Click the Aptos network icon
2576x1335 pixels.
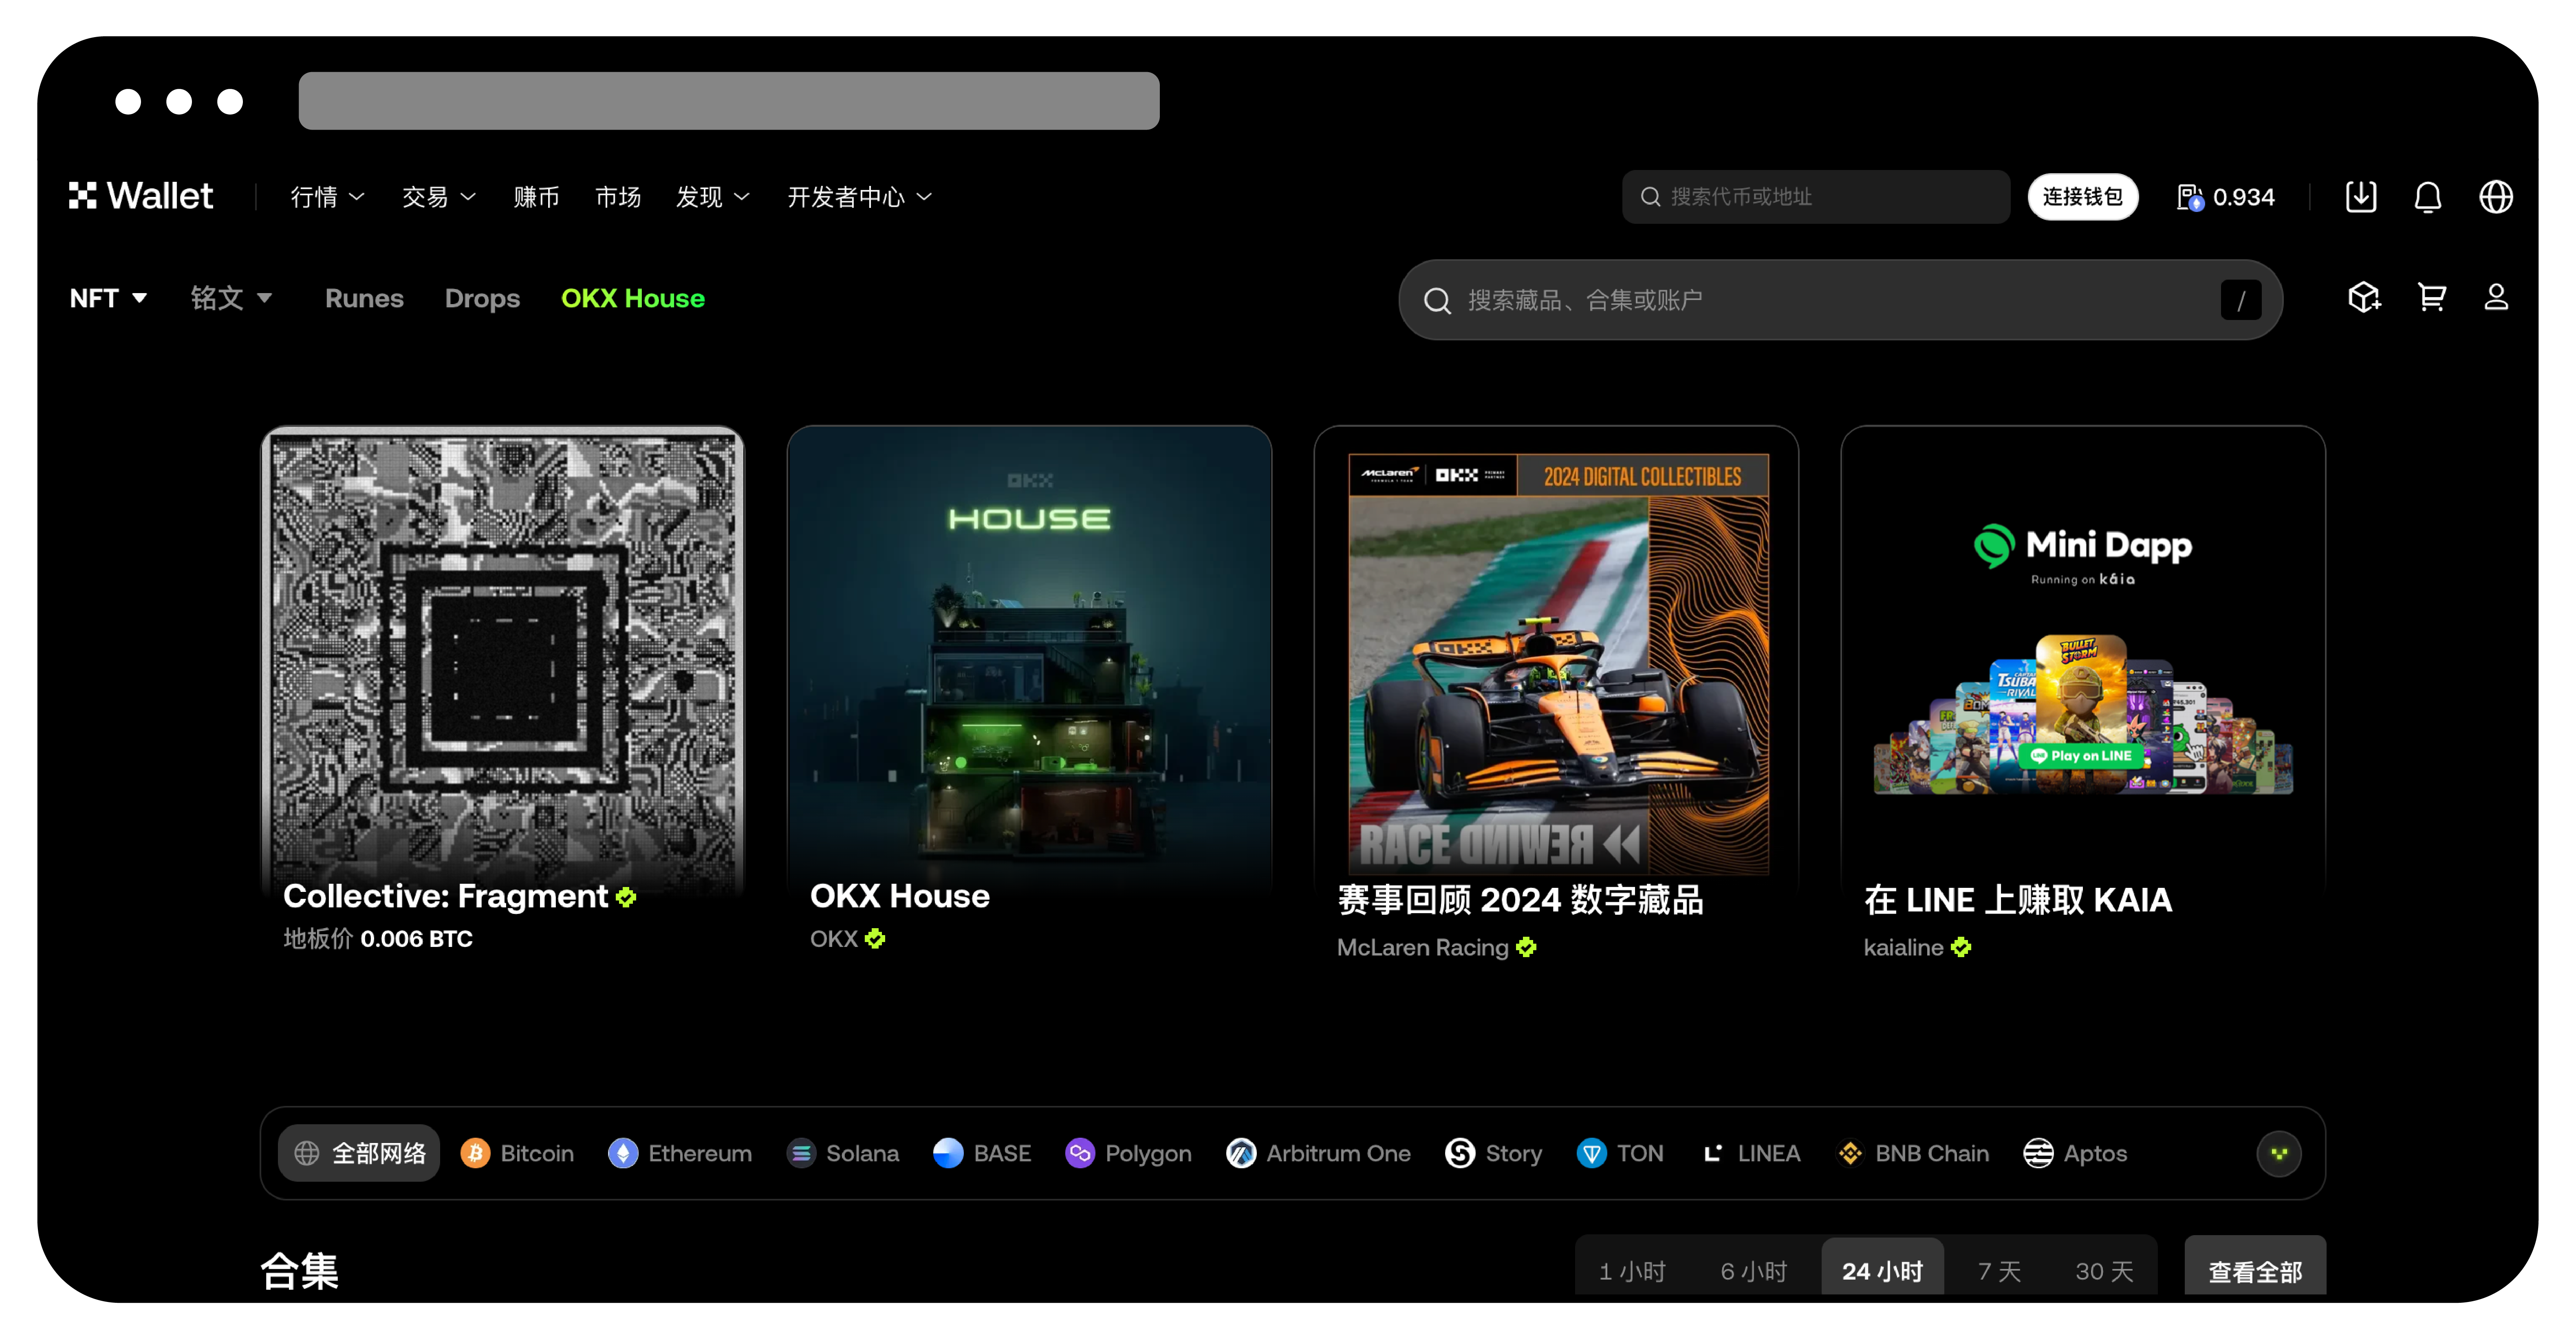[x=2038, y=1153]
